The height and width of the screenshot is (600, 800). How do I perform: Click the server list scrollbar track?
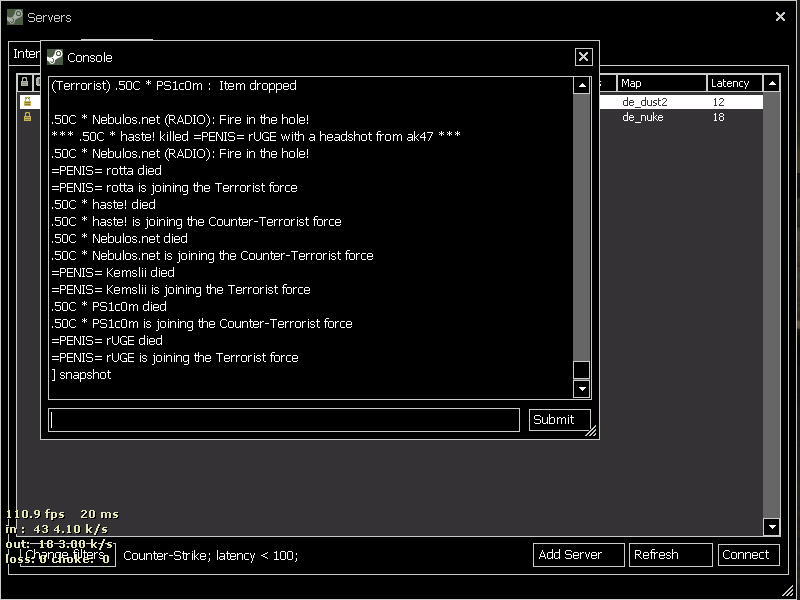(772, 305)
